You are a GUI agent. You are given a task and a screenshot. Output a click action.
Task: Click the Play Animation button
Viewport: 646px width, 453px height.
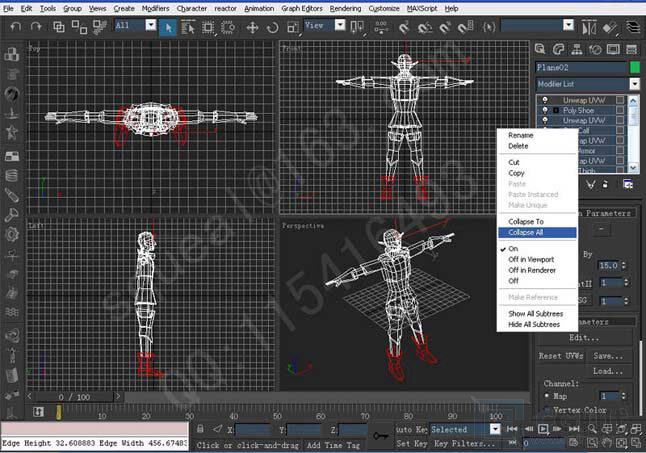tap(543, 429)
